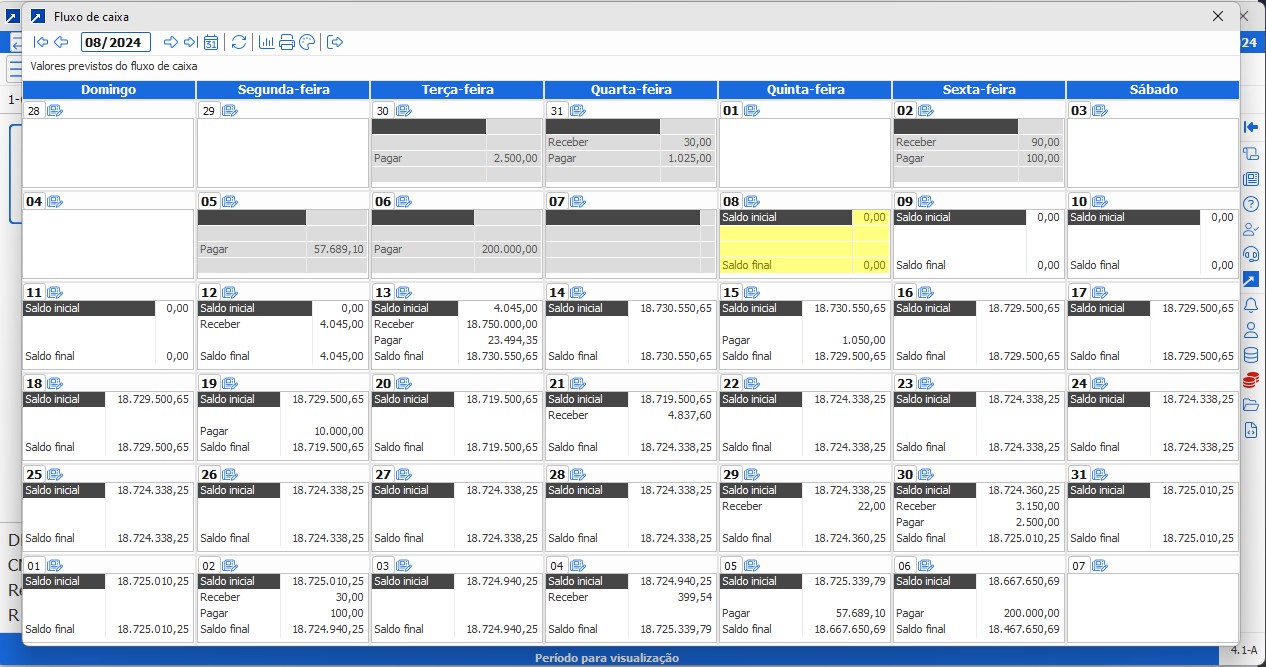
Task: Click the Sábado column header
Action: [1153, 89]
